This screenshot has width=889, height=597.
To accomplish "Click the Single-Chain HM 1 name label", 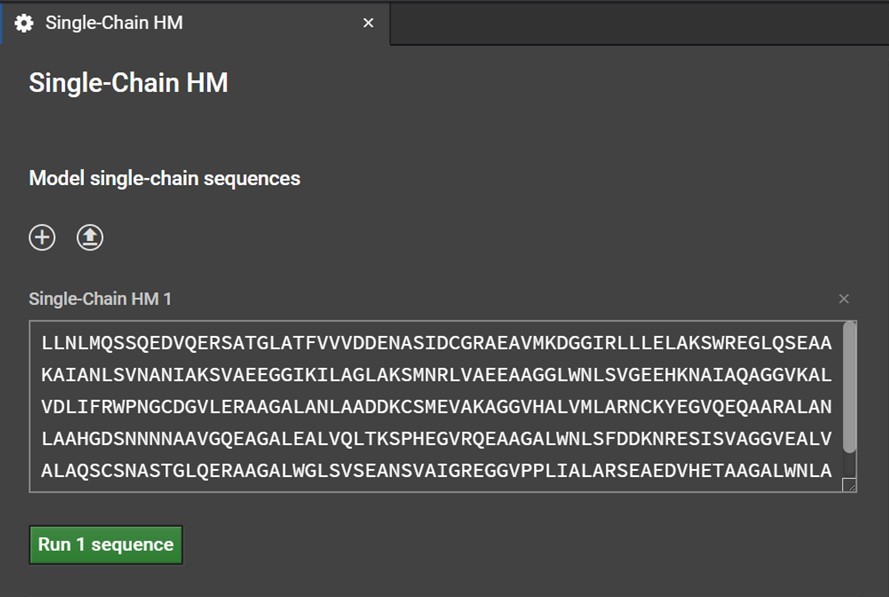I will pyautogui.click(x=100, y=299).
